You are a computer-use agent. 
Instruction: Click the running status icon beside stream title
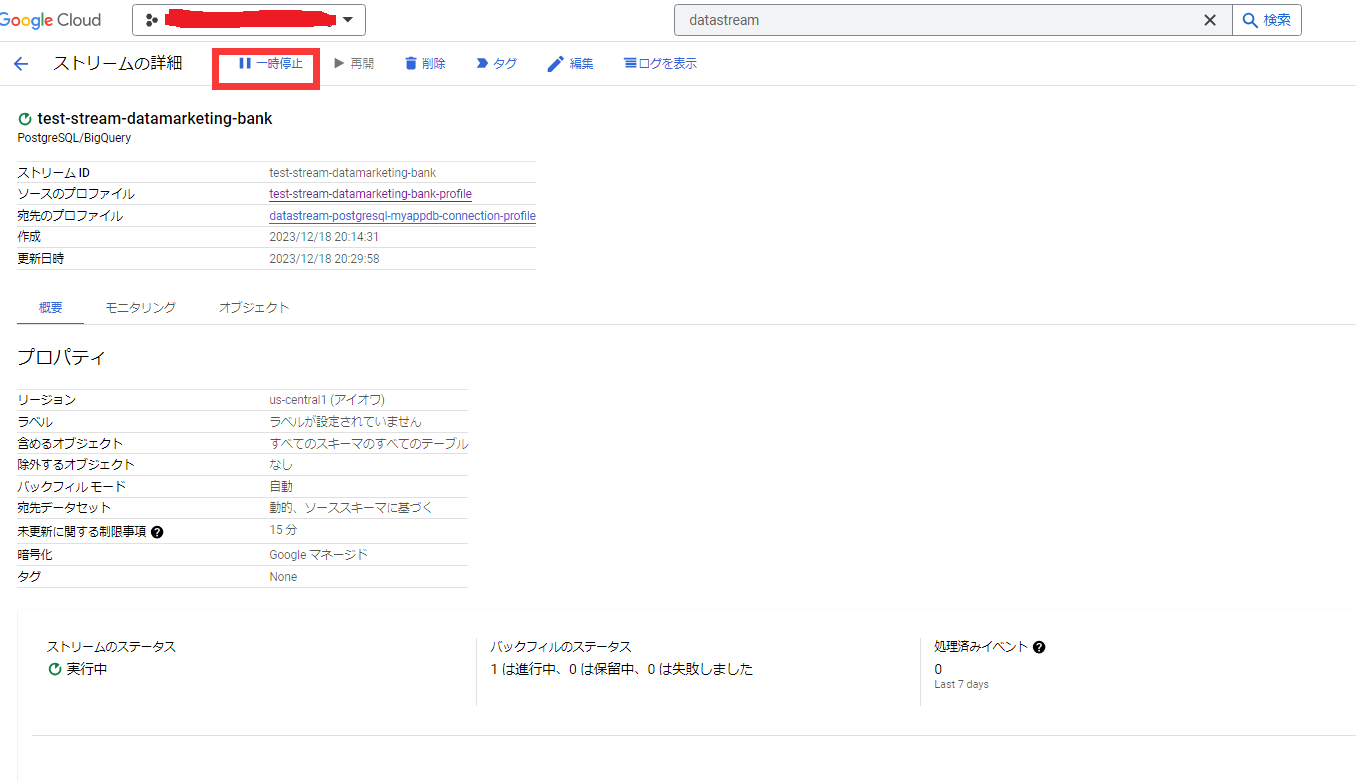pos(25,119)
